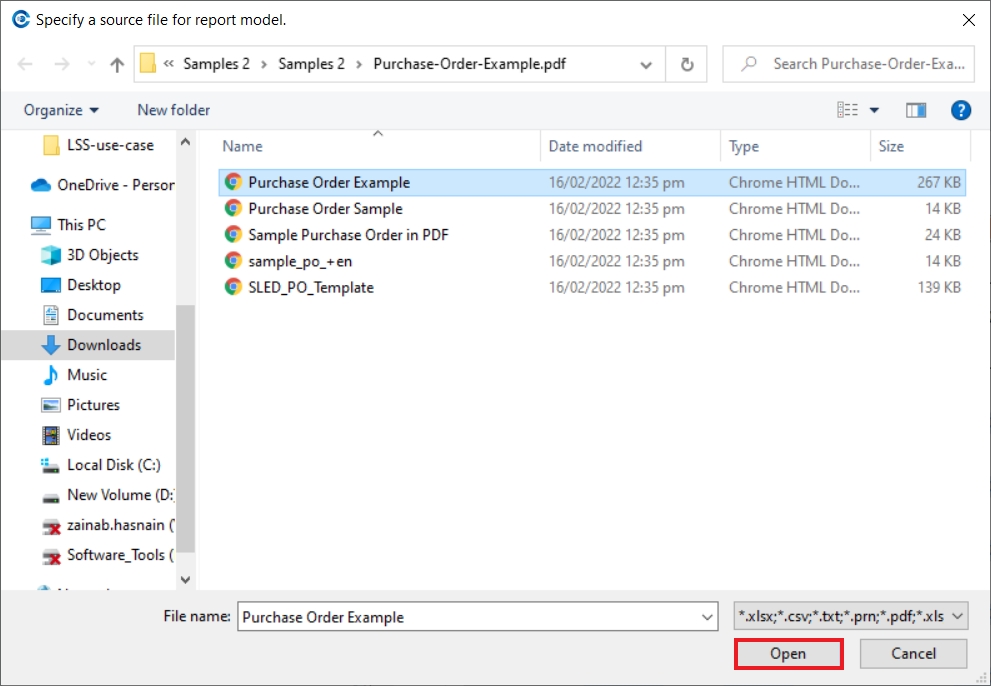Open the view options dropdown arrow
Image resolution: width=991 pixels, height=686 pixels.
coord(874,110)
